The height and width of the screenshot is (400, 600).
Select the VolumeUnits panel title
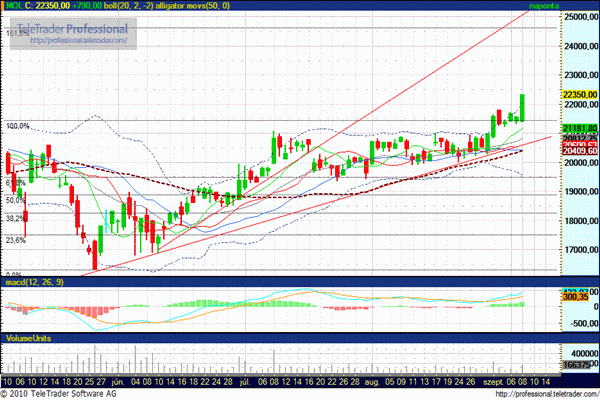[28, 339]
